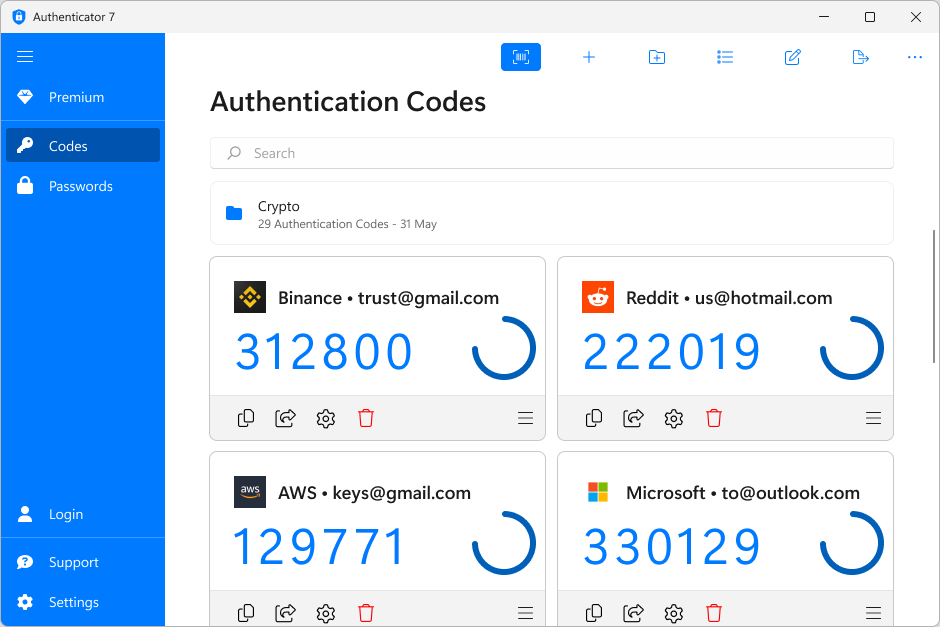Open the more options ellipsis menu
The image size is (940, 627).
(x=915, y=57)
